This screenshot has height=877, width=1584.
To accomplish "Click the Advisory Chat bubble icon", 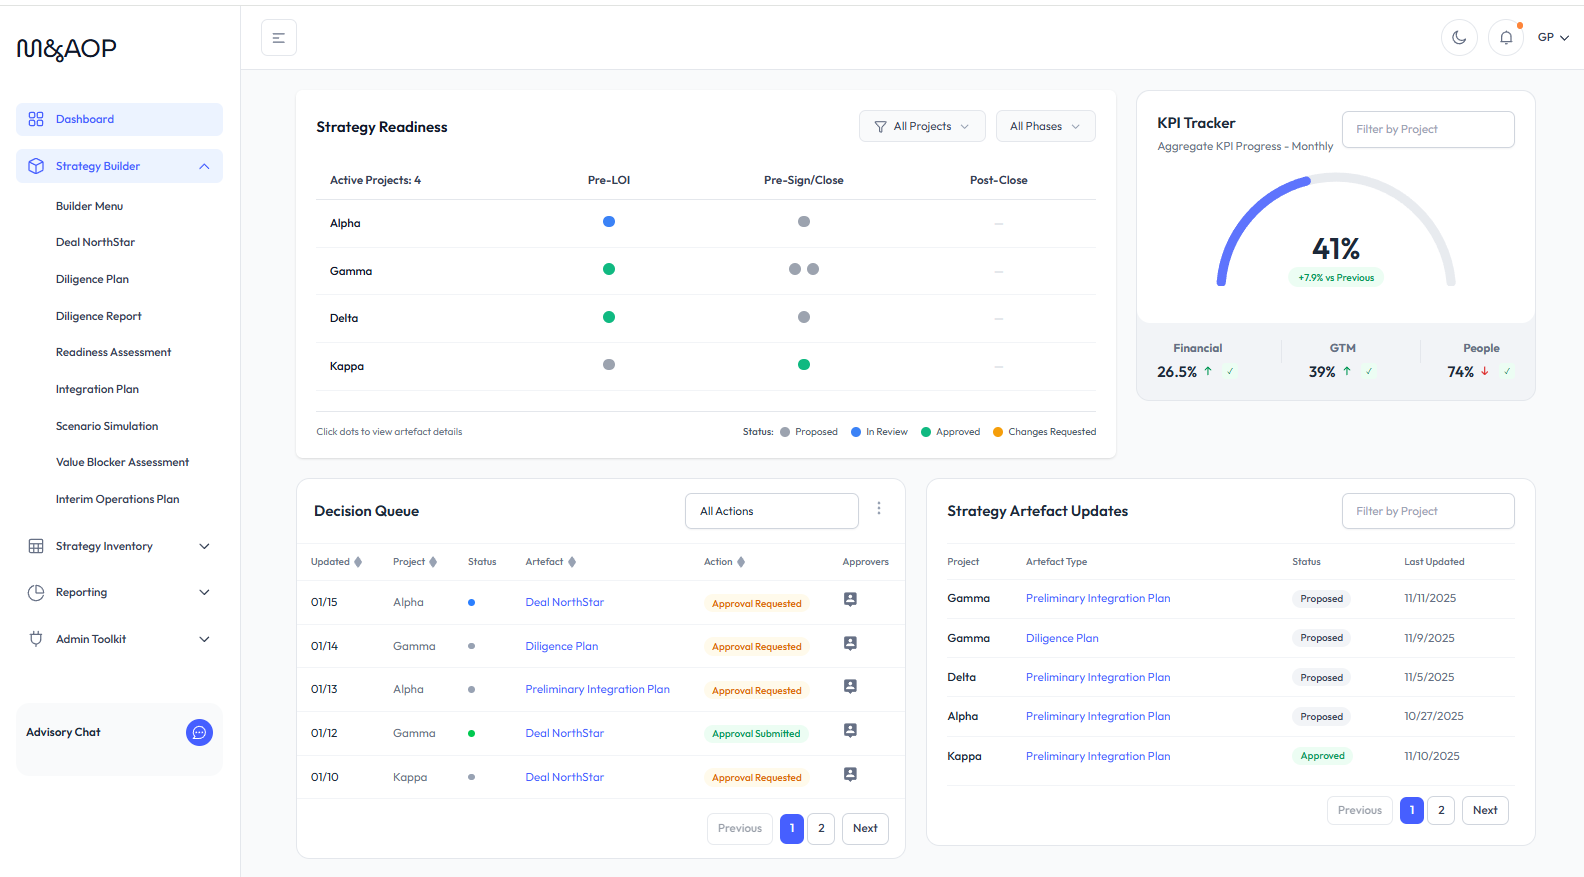I will 199,733.
